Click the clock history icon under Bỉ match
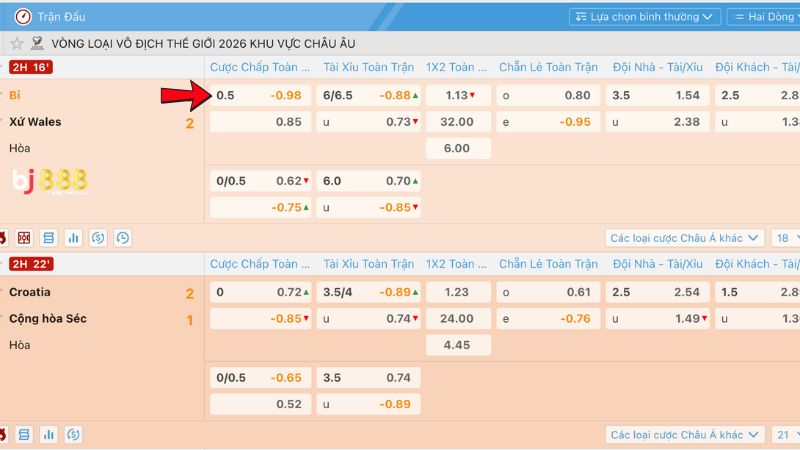 point(122,238)
